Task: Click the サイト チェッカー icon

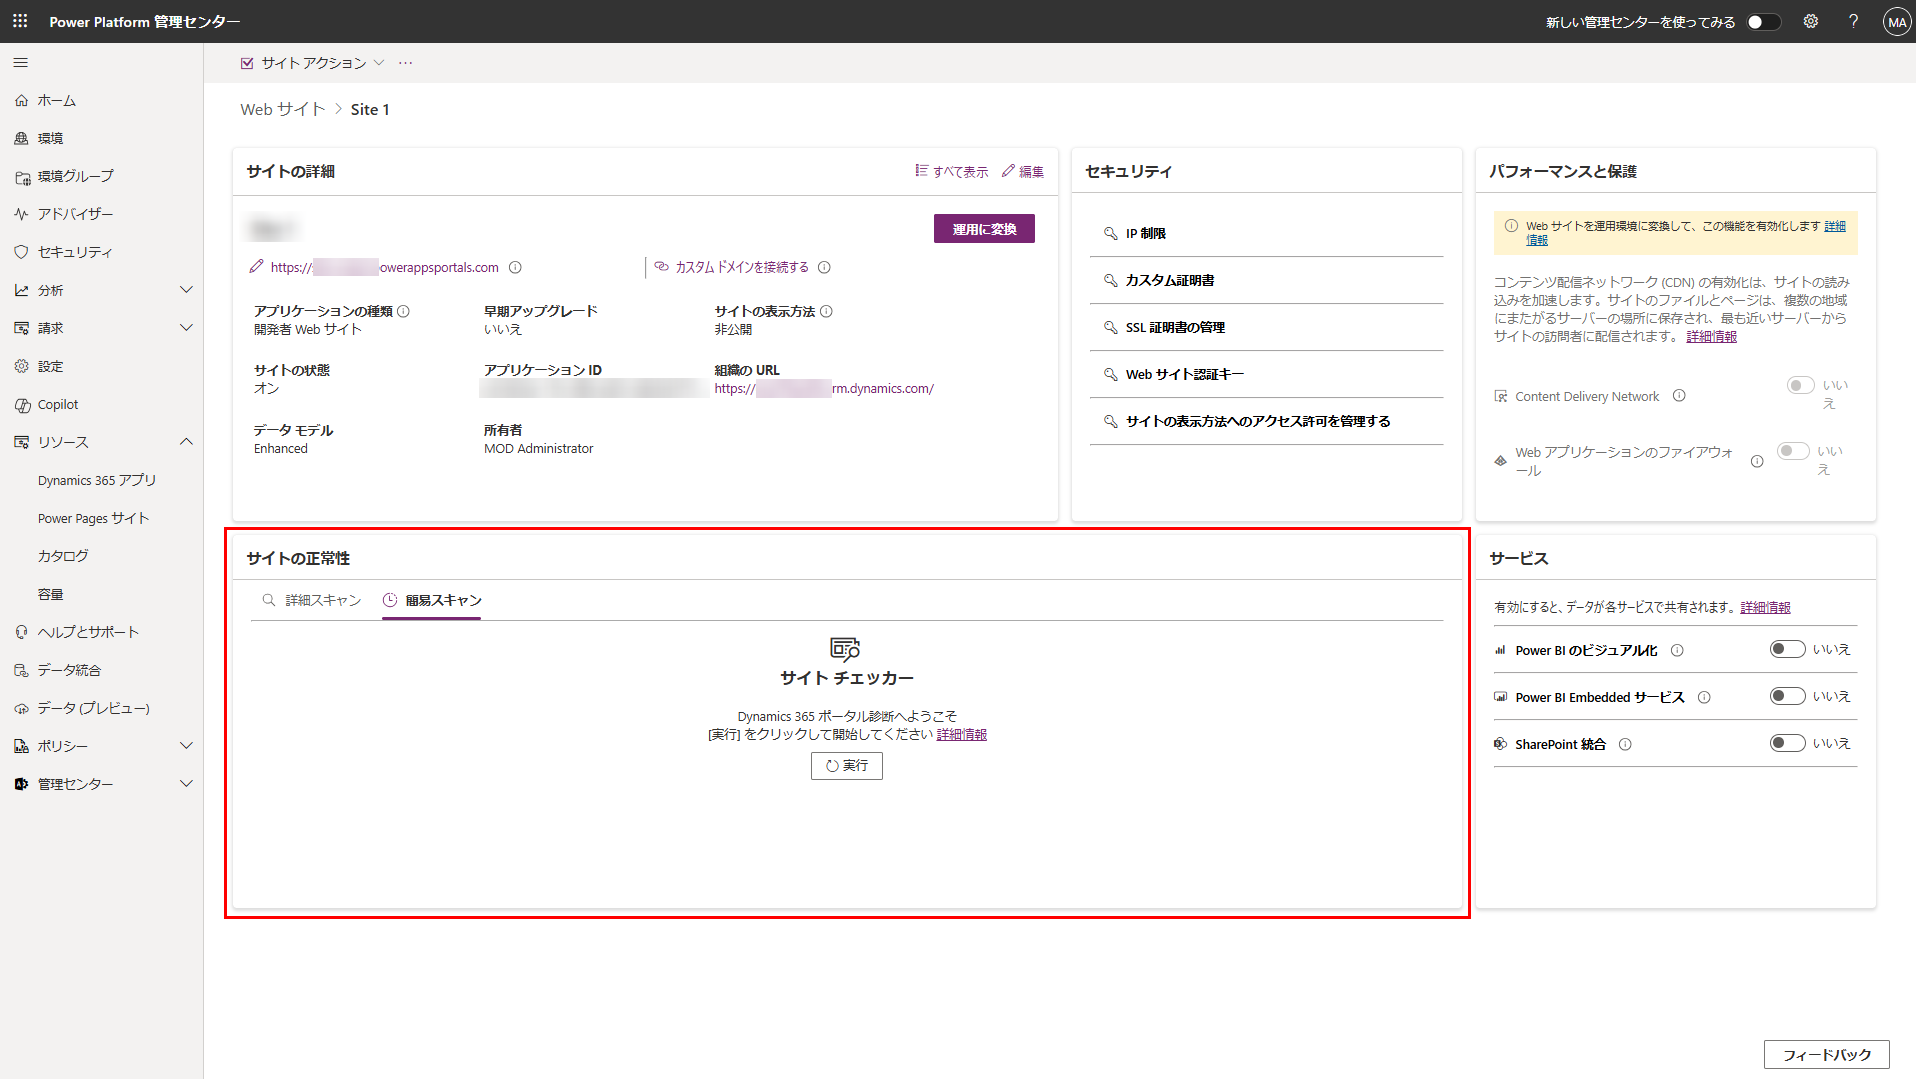Action: 846,649
